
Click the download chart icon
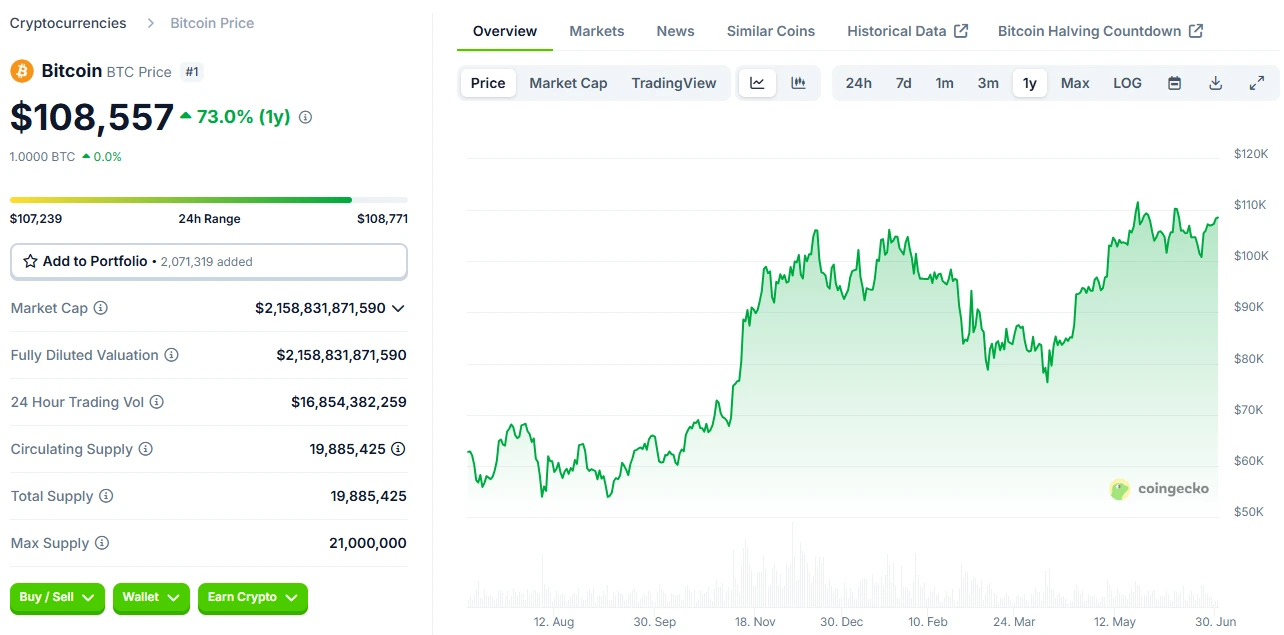pyautogui.click(x=1215, y=83)
